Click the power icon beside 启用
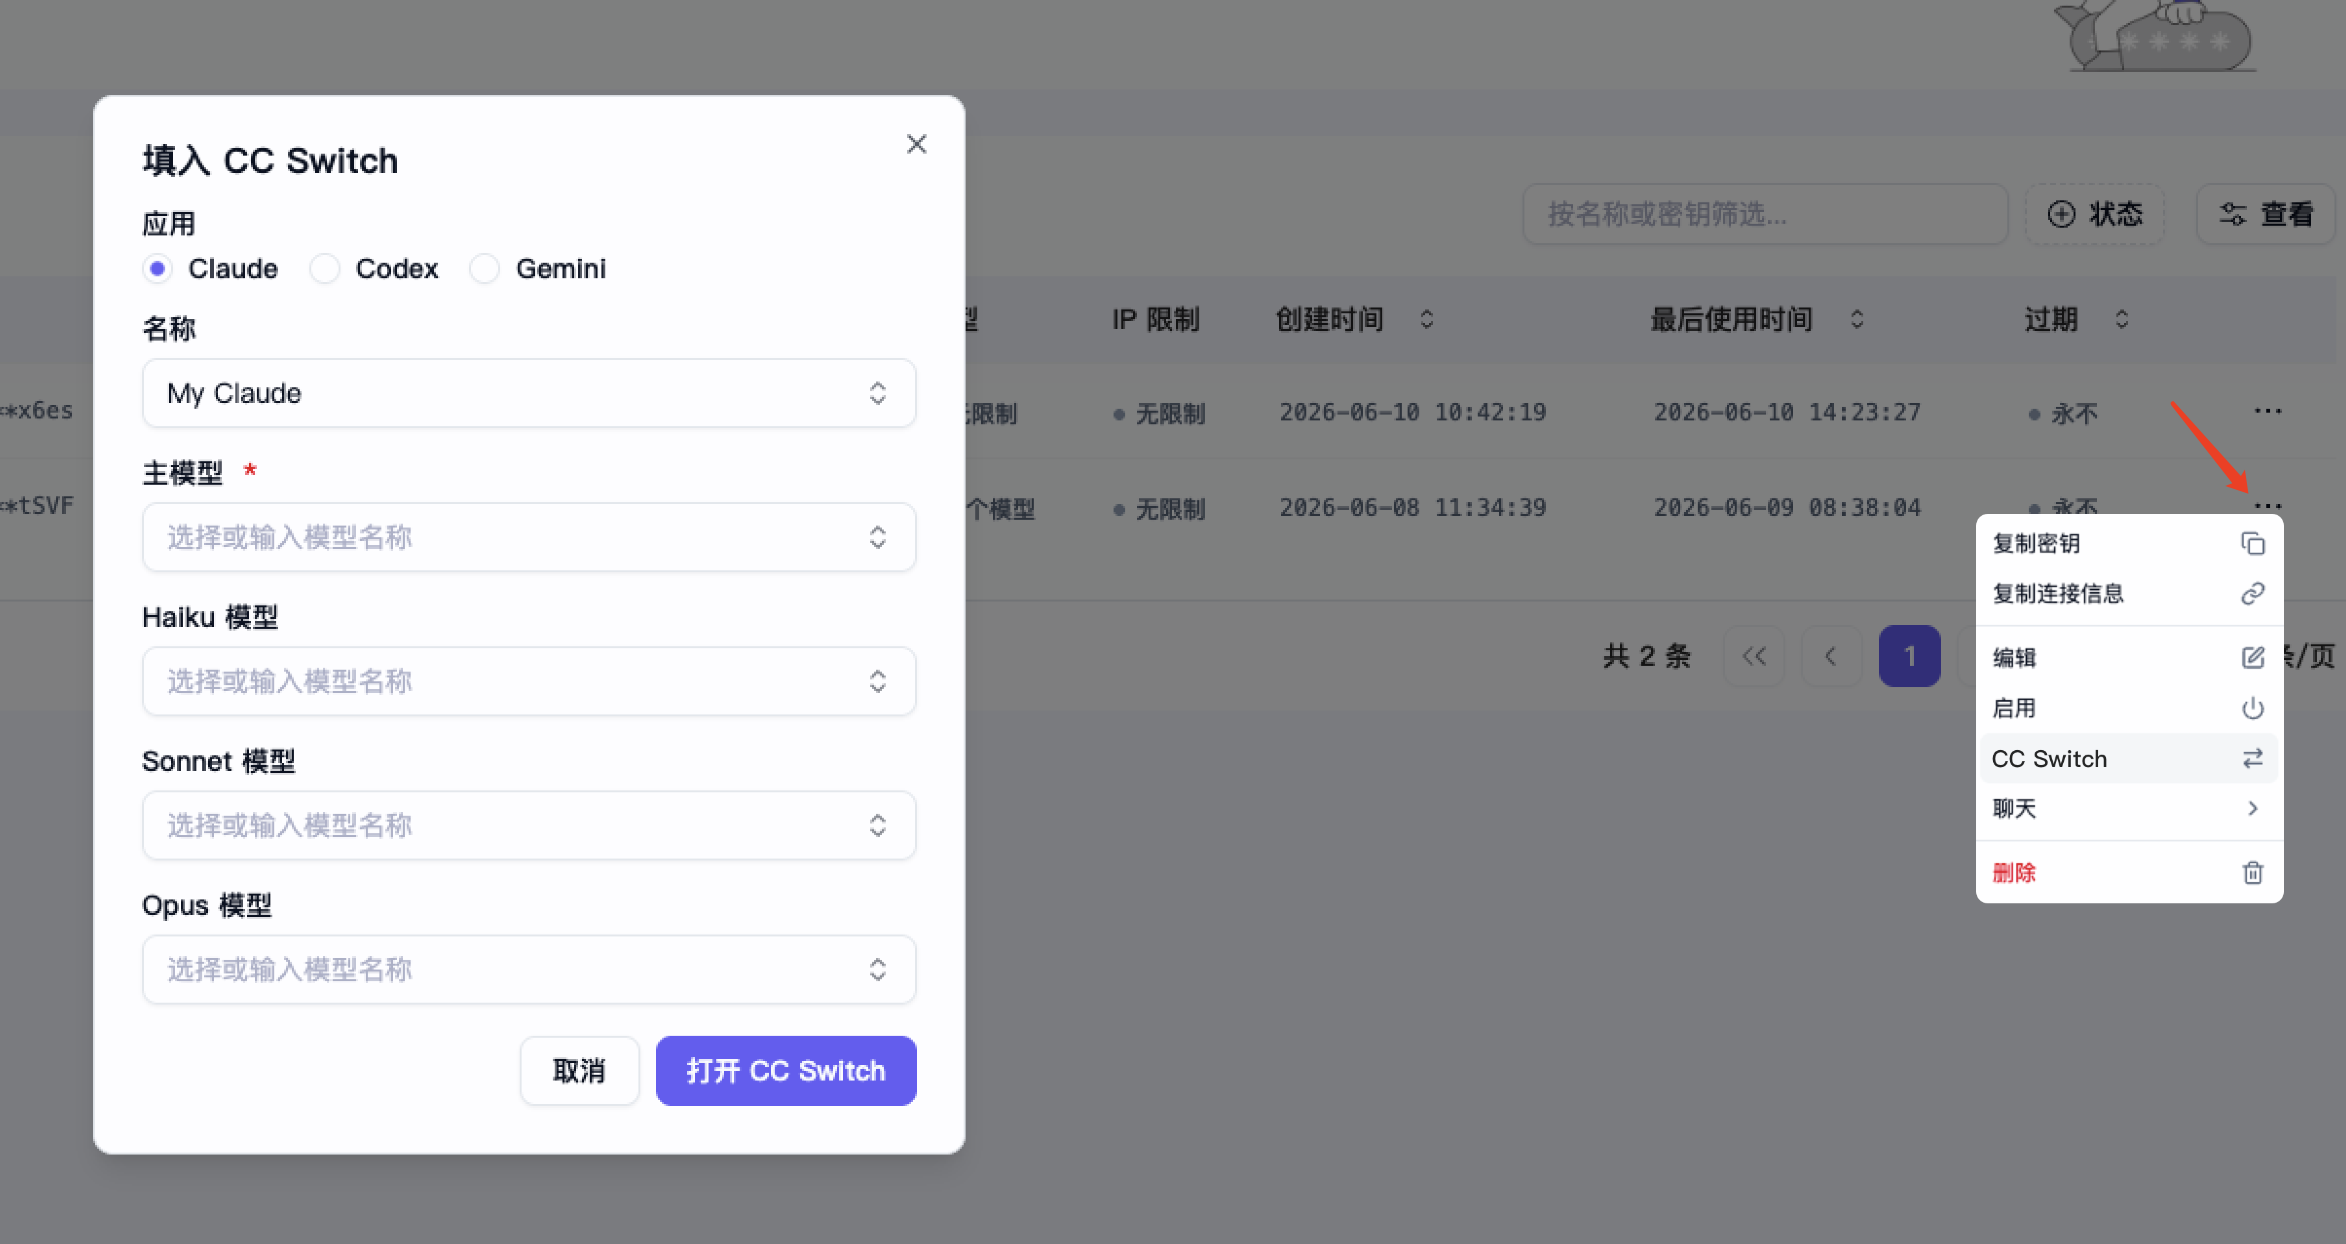 2252,708
